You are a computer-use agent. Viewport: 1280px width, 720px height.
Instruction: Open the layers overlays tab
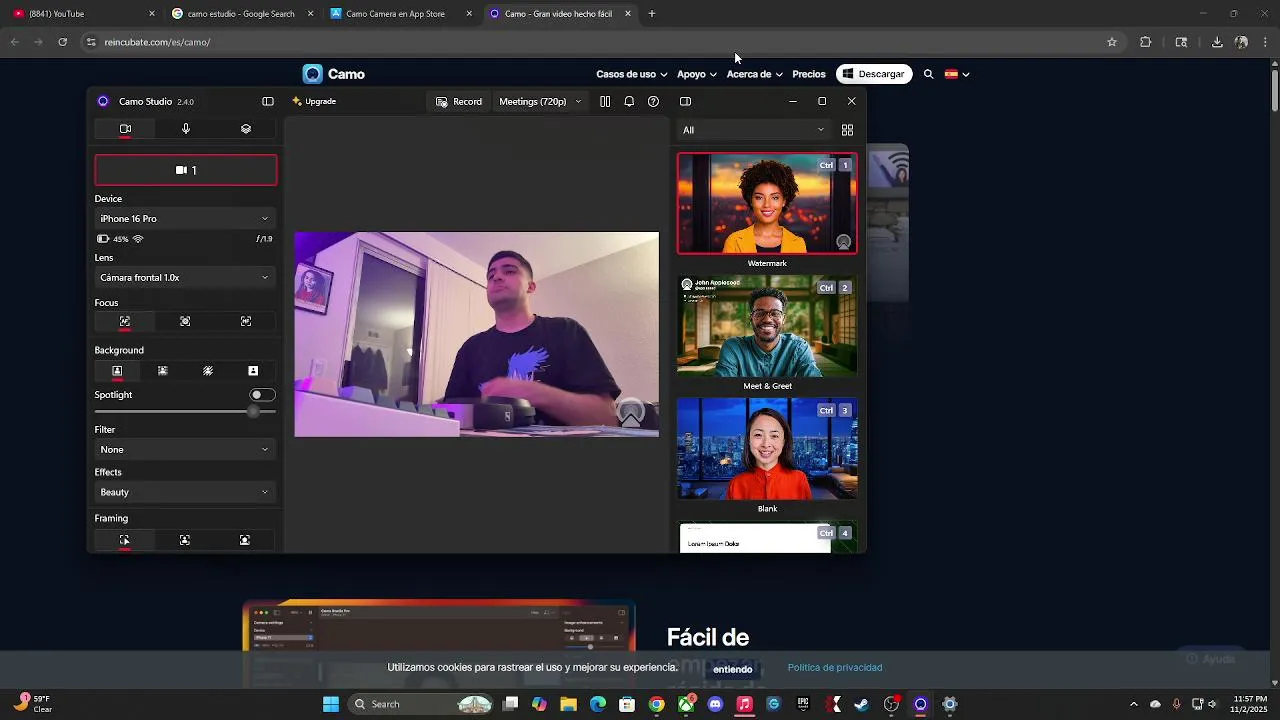pyautogui.click(x=246, y=129)
